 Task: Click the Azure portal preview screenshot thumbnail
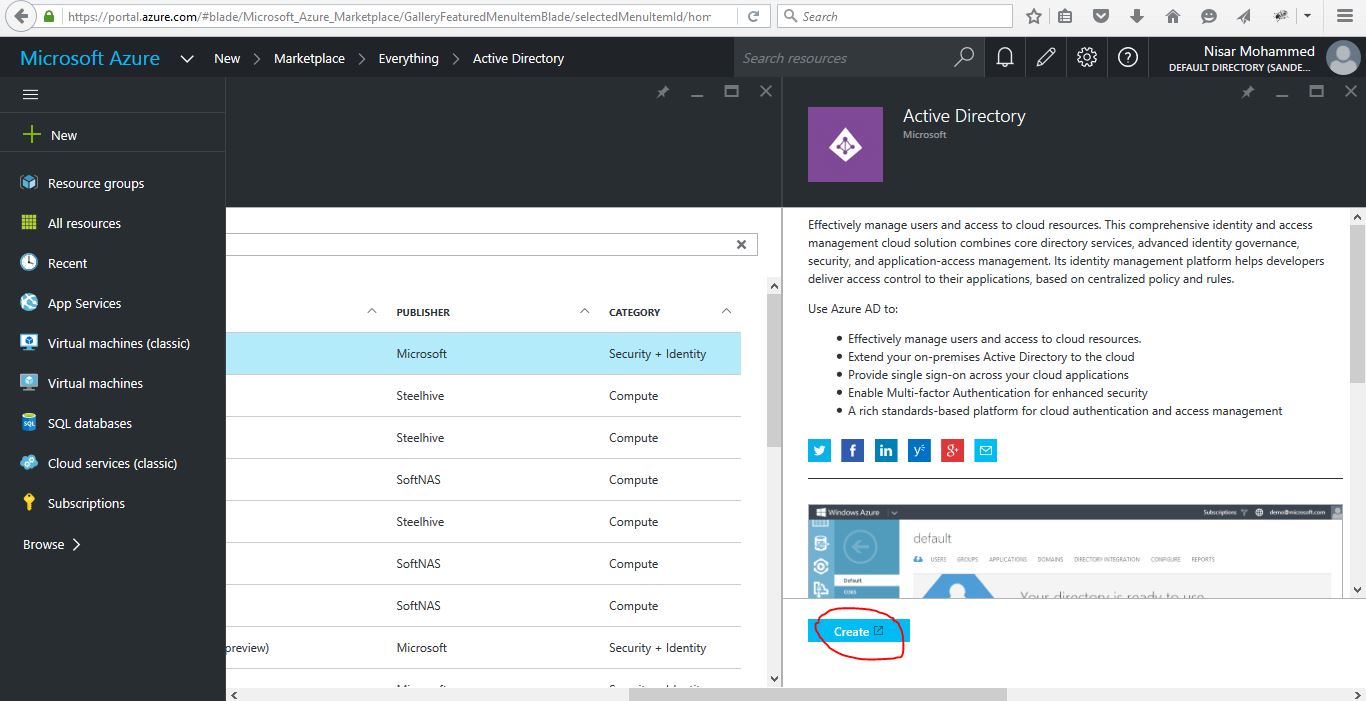(x=1075, y=551)
